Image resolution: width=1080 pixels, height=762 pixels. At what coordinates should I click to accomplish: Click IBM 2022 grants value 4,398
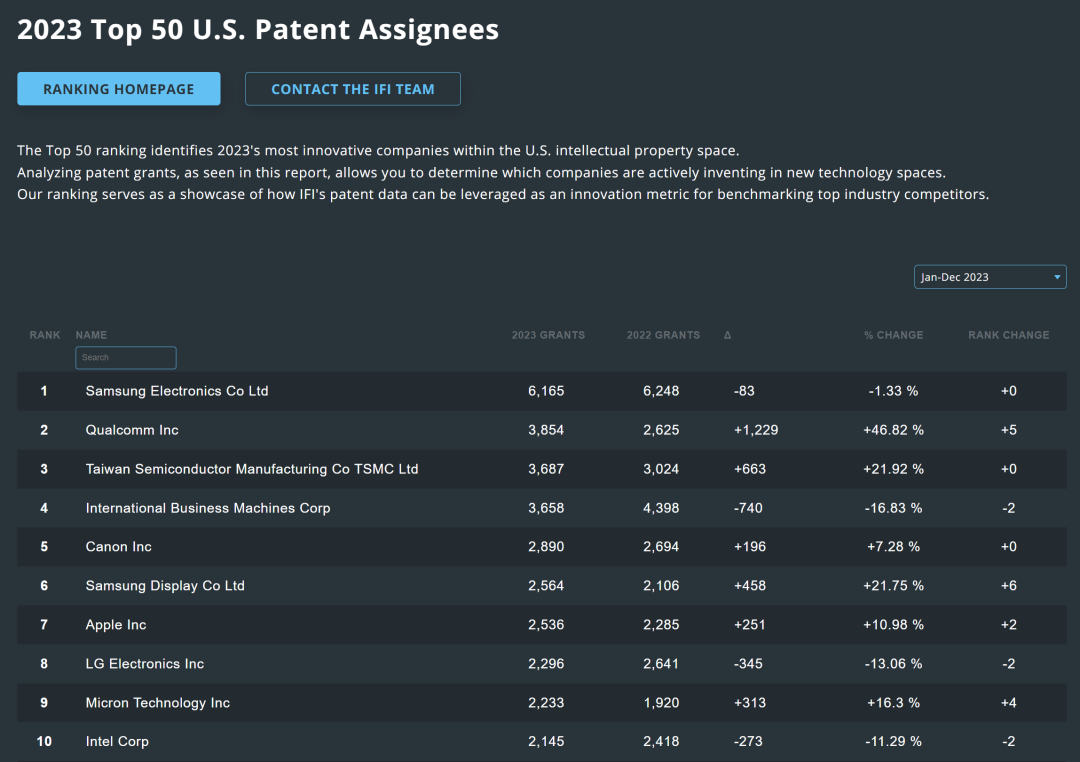(661, 508)
